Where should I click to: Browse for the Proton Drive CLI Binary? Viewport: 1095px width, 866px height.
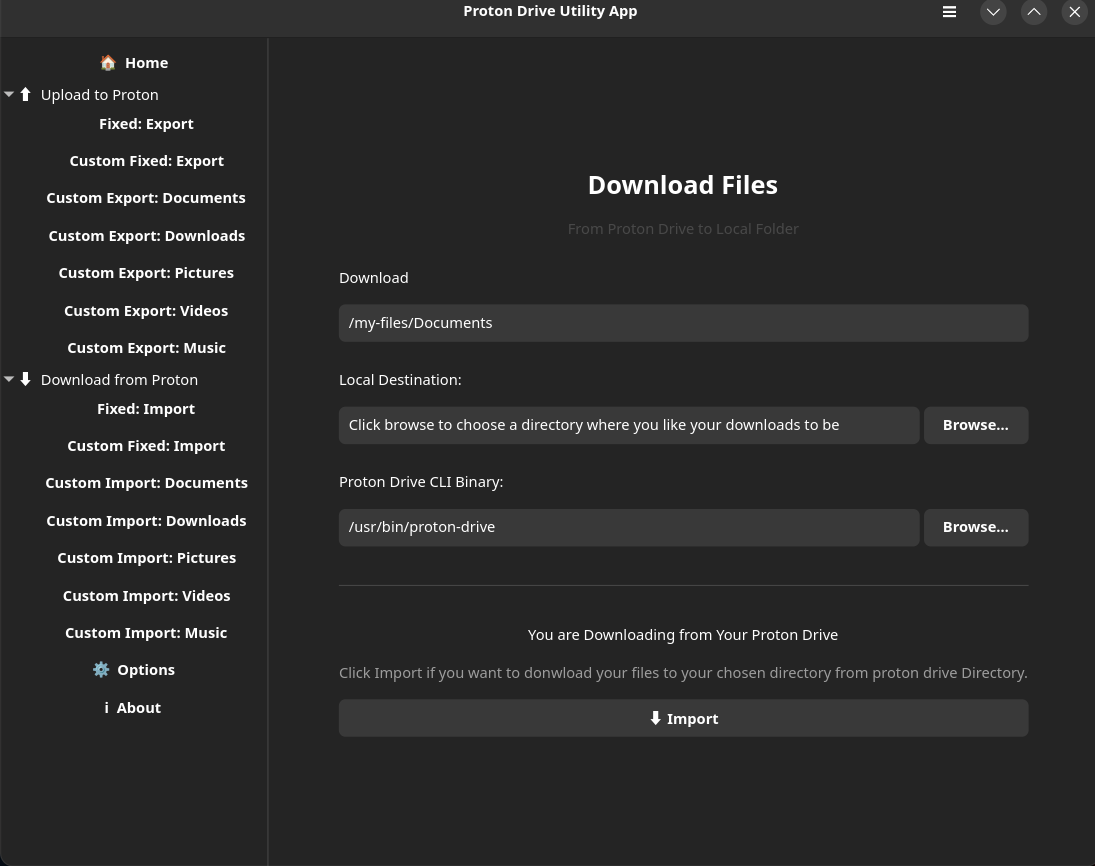coord(976,527)
